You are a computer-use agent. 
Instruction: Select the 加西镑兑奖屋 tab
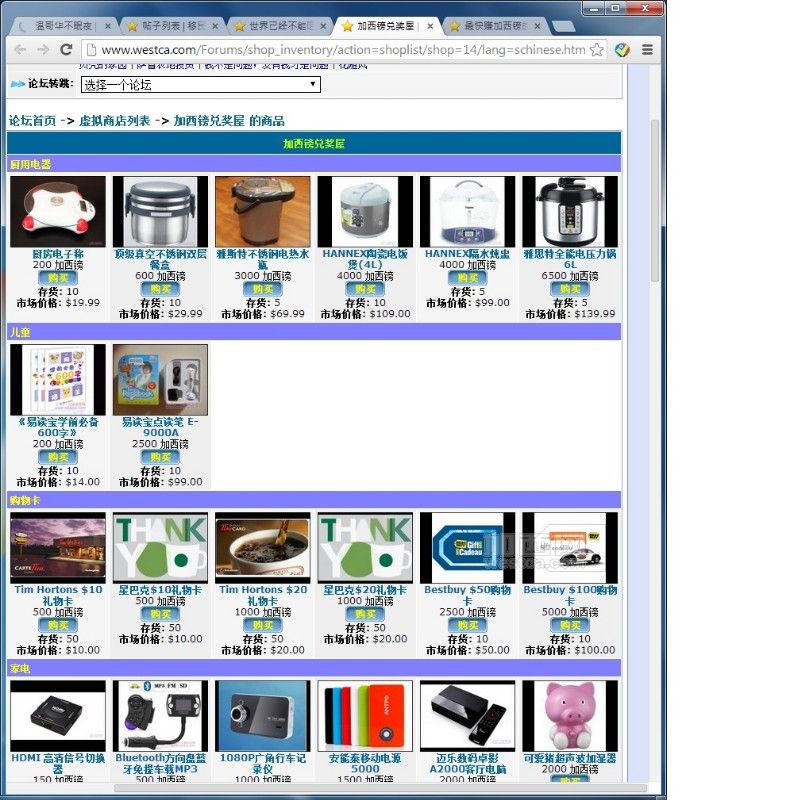pos(387,26)
